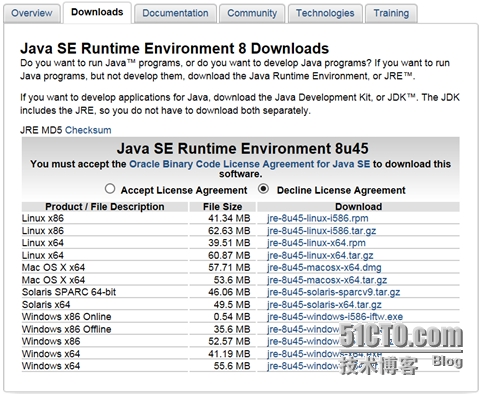
Task: Download jre-8u45-solaris-x64.tar.gz
Action: click(324, 305)
